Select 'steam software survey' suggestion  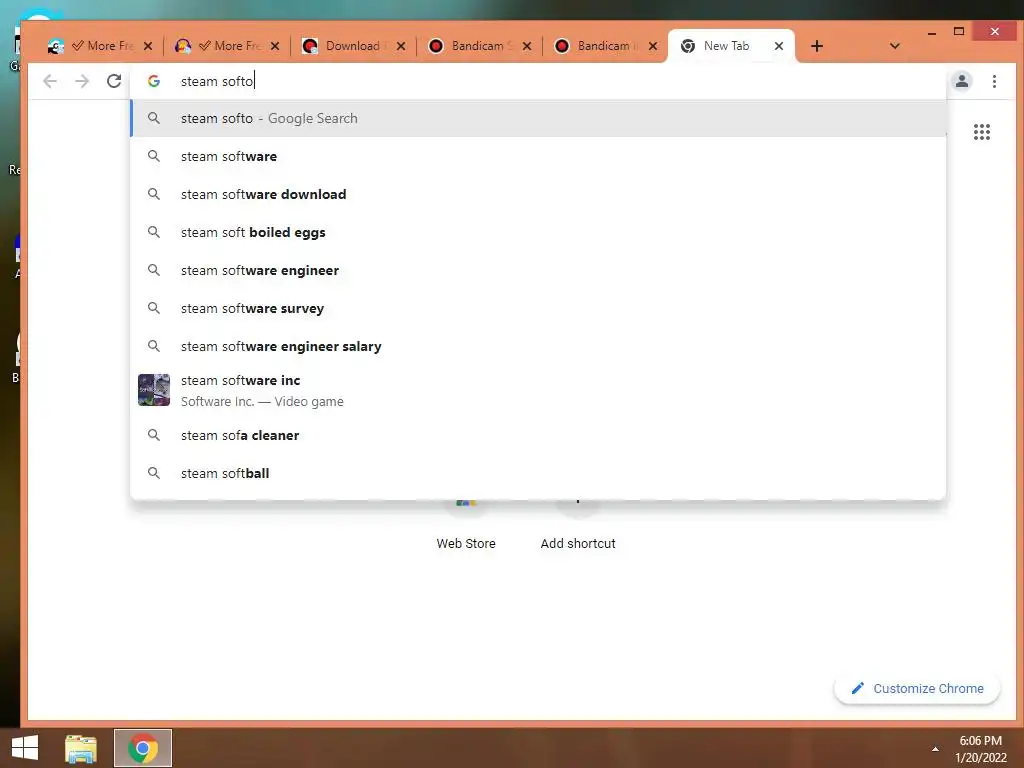point(538,308)
